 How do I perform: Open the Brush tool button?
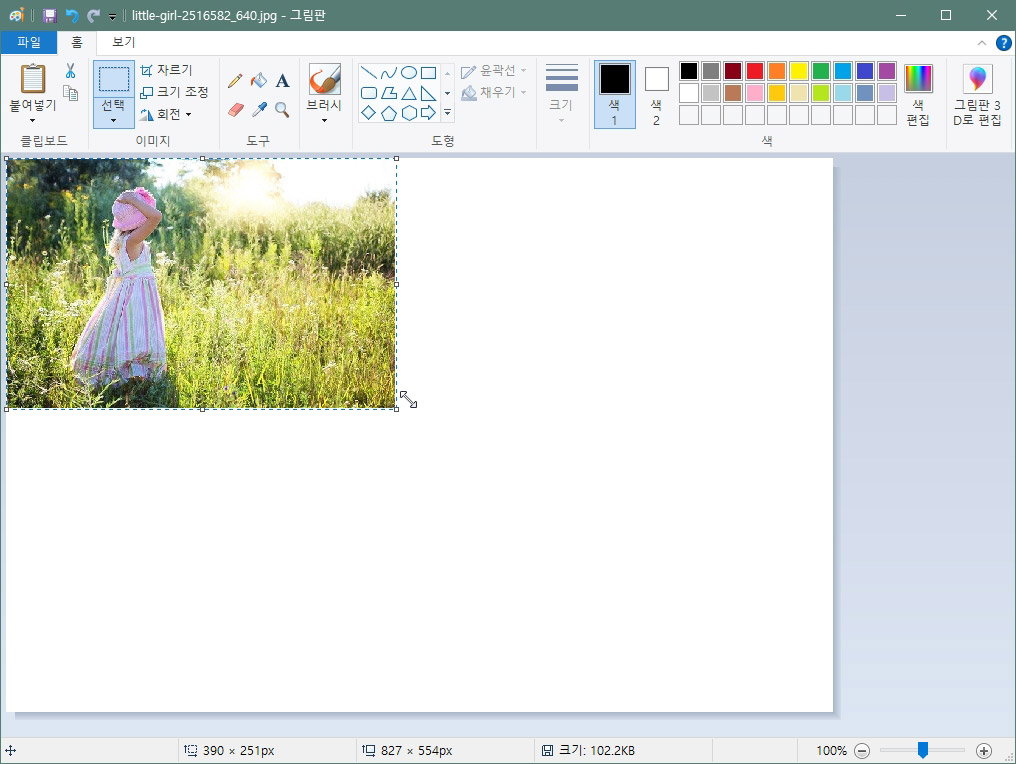click(325, 79)
